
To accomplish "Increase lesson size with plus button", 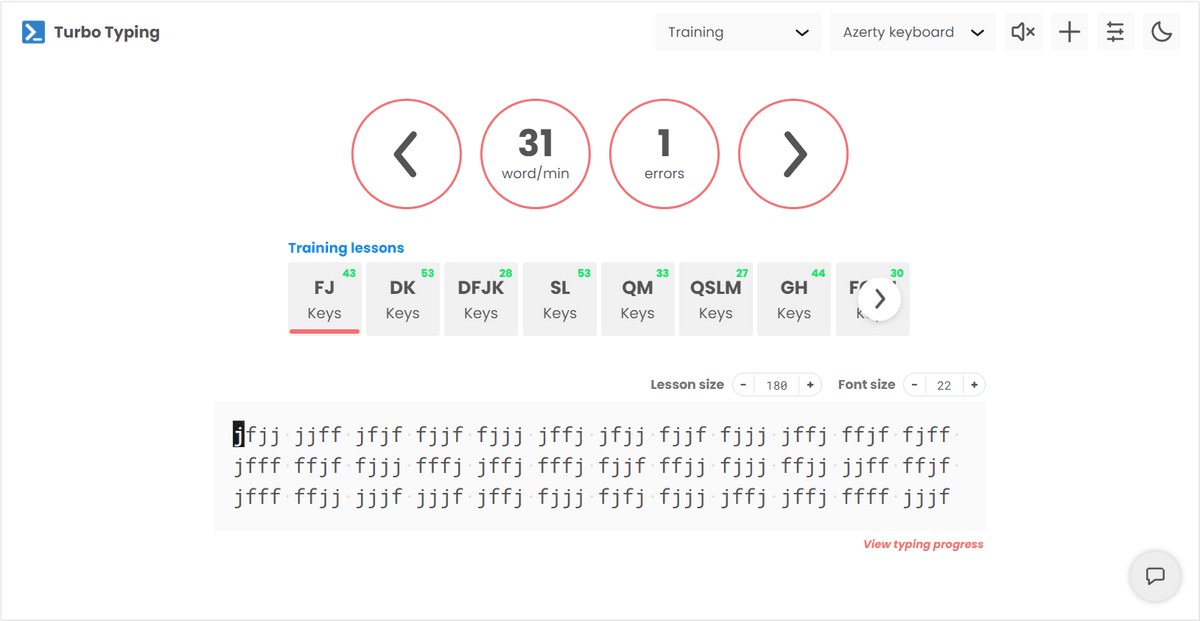I will pos(810,385).
